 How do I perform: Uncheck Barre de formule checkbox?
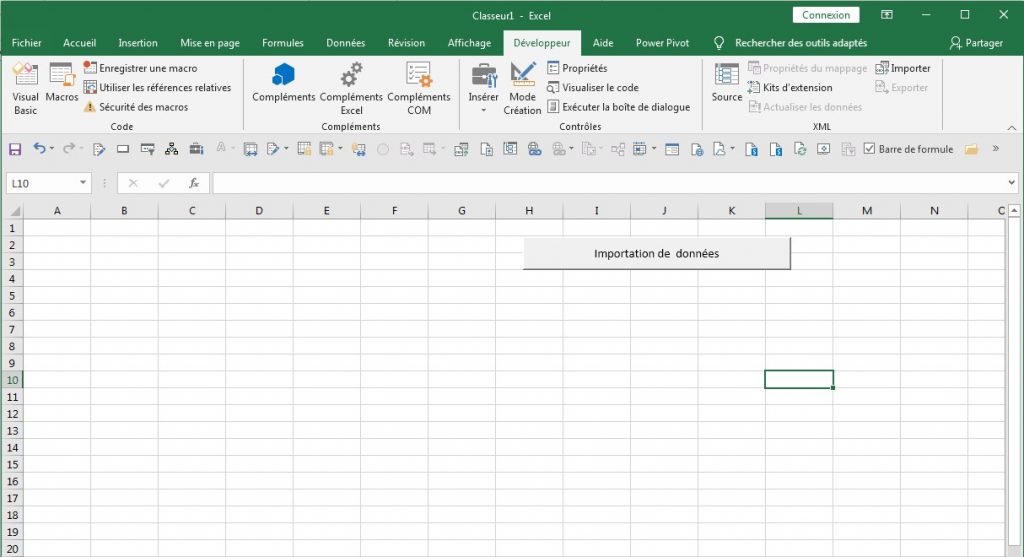pos(869,149)
